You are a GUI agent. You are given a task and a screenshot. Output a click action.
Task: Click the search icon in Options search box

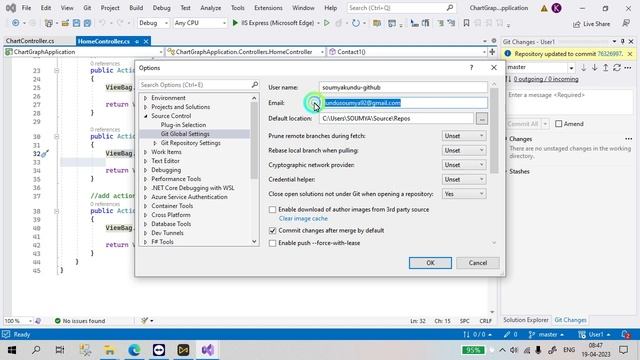[x=255, y=84]
